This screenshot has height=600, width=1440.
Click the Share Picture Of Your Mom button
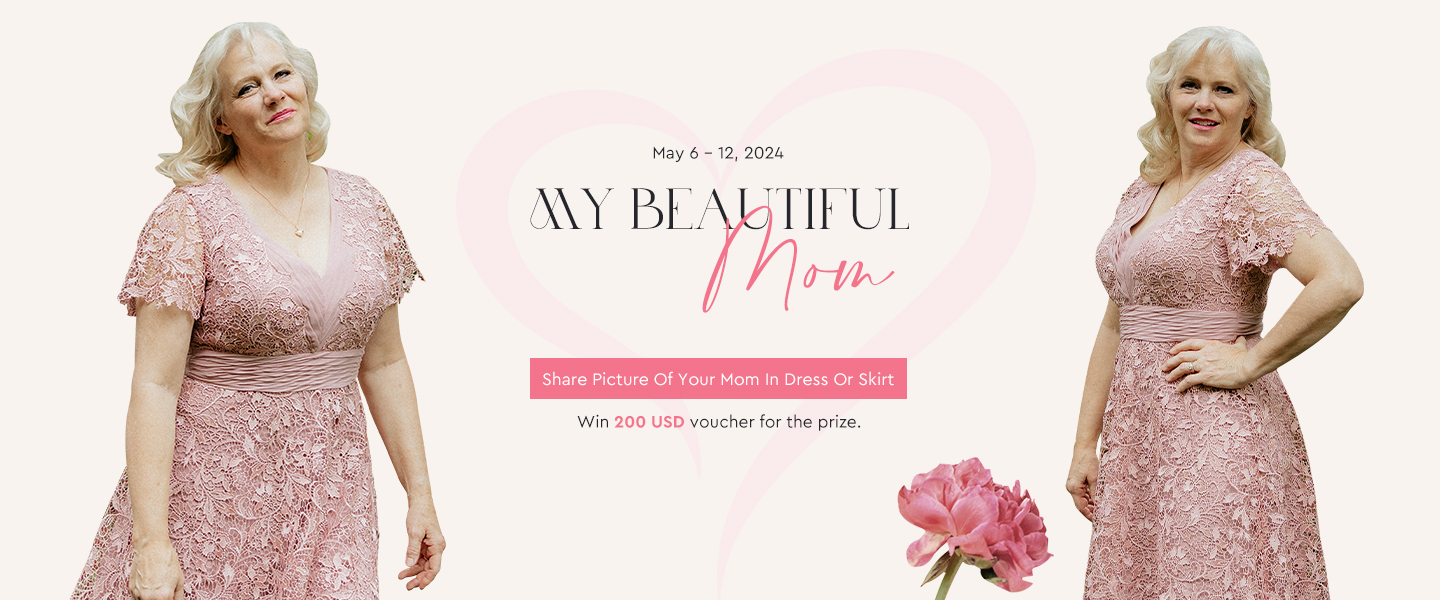coord(718,379)
